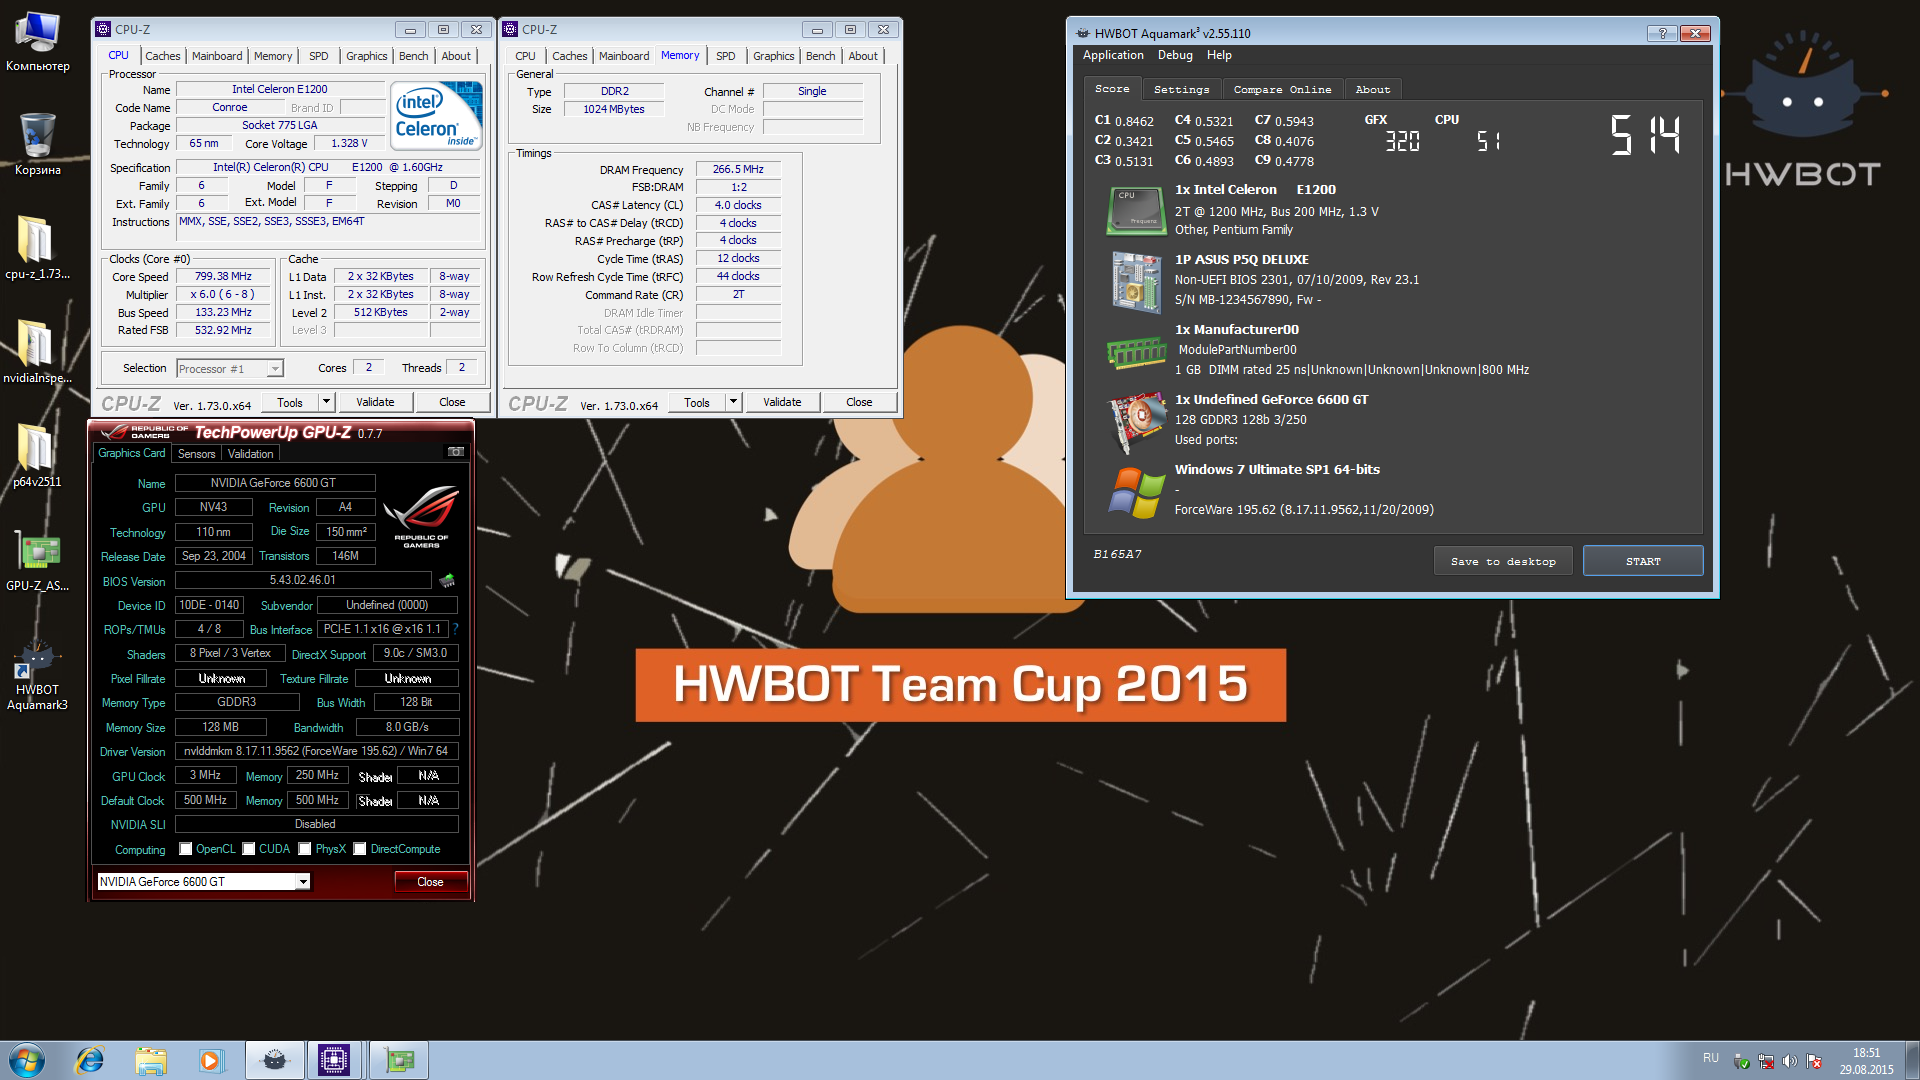Image resolution: width=1920 pixels, height=1080 pixels.
Task: Click the RAM memory icon in Aquamark
Action: point(1136,352)
